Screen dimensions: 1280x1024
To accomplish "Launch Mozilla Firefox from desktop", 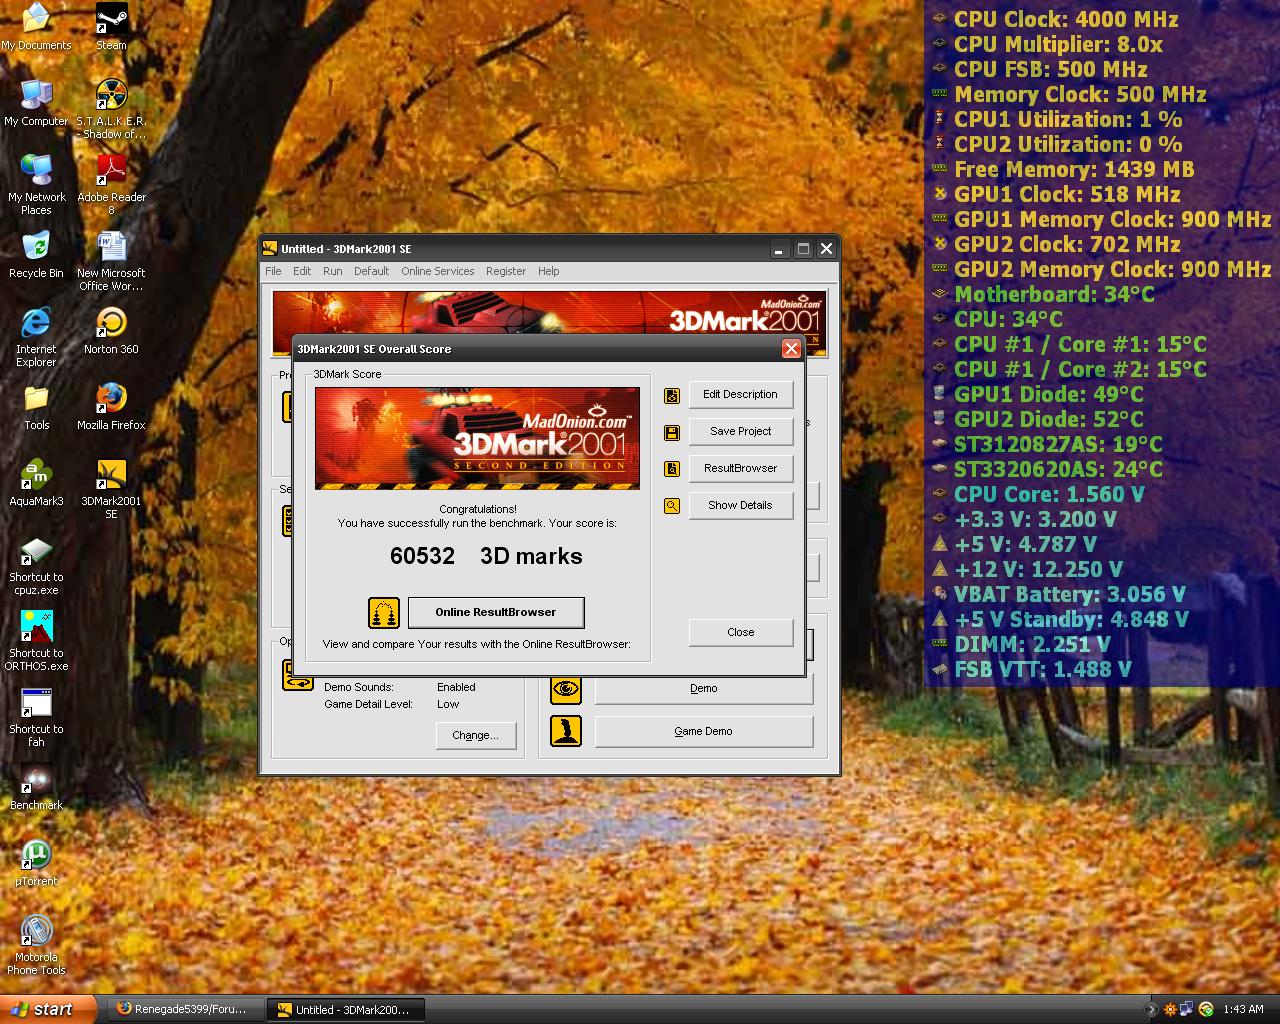I will (111, 407).
